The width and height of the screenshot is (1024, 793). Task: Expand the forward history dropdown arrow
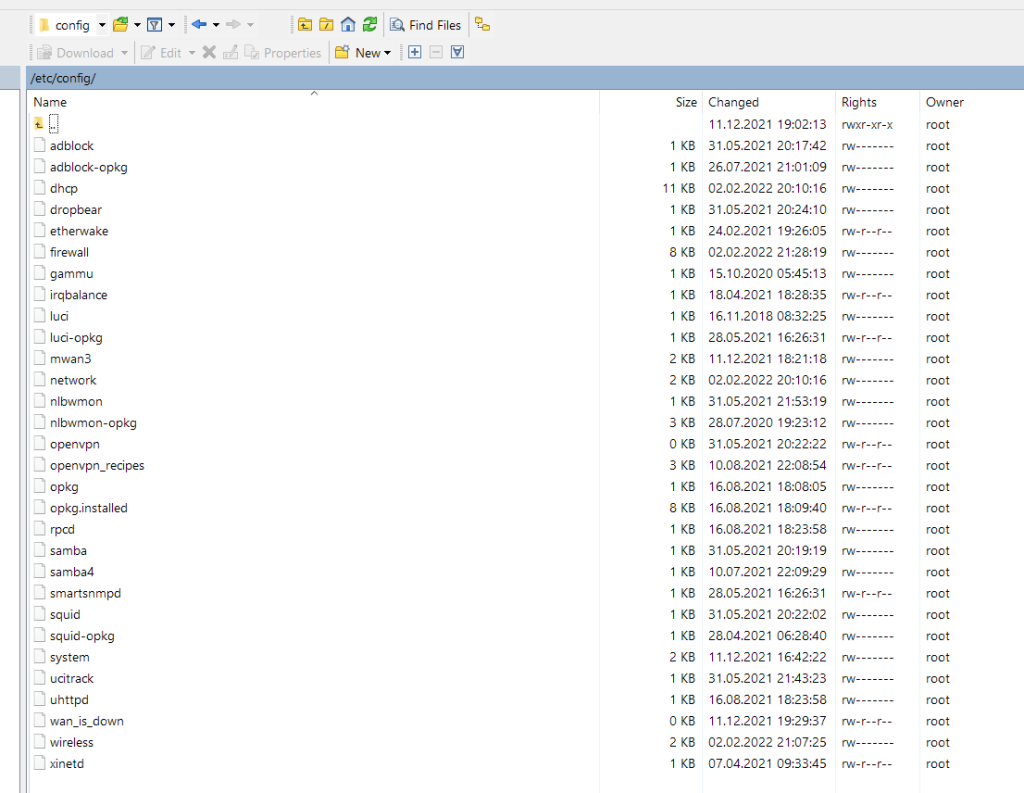(x=250, y=25)
